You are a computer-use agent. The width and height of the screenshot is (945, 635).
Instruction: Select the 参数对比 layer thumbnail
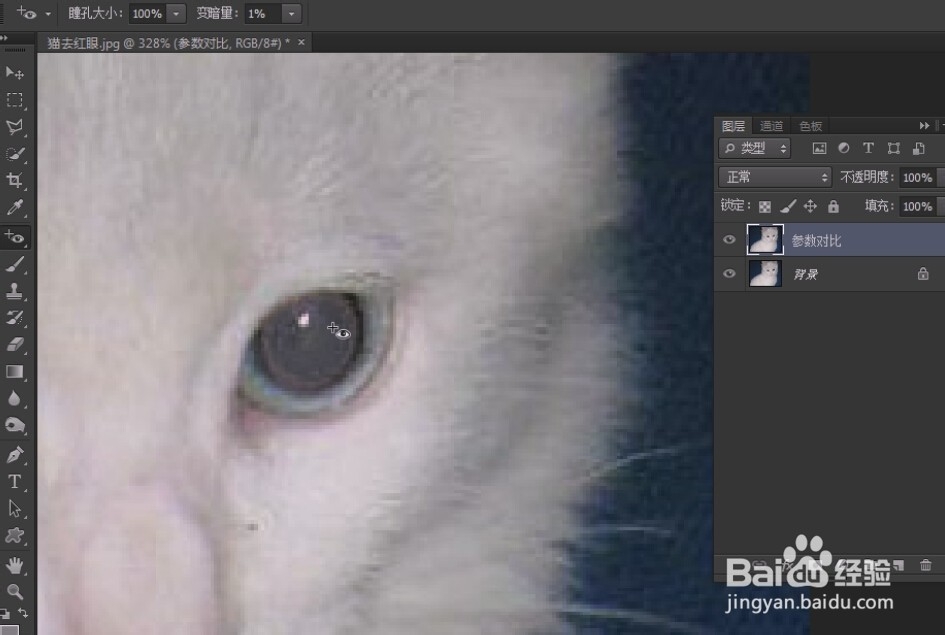point(765,240)
